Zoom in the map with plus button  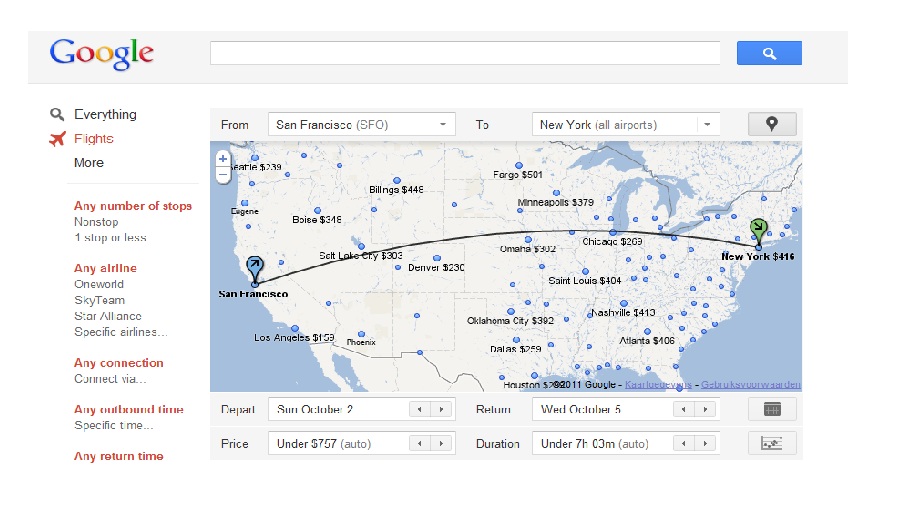223,159
